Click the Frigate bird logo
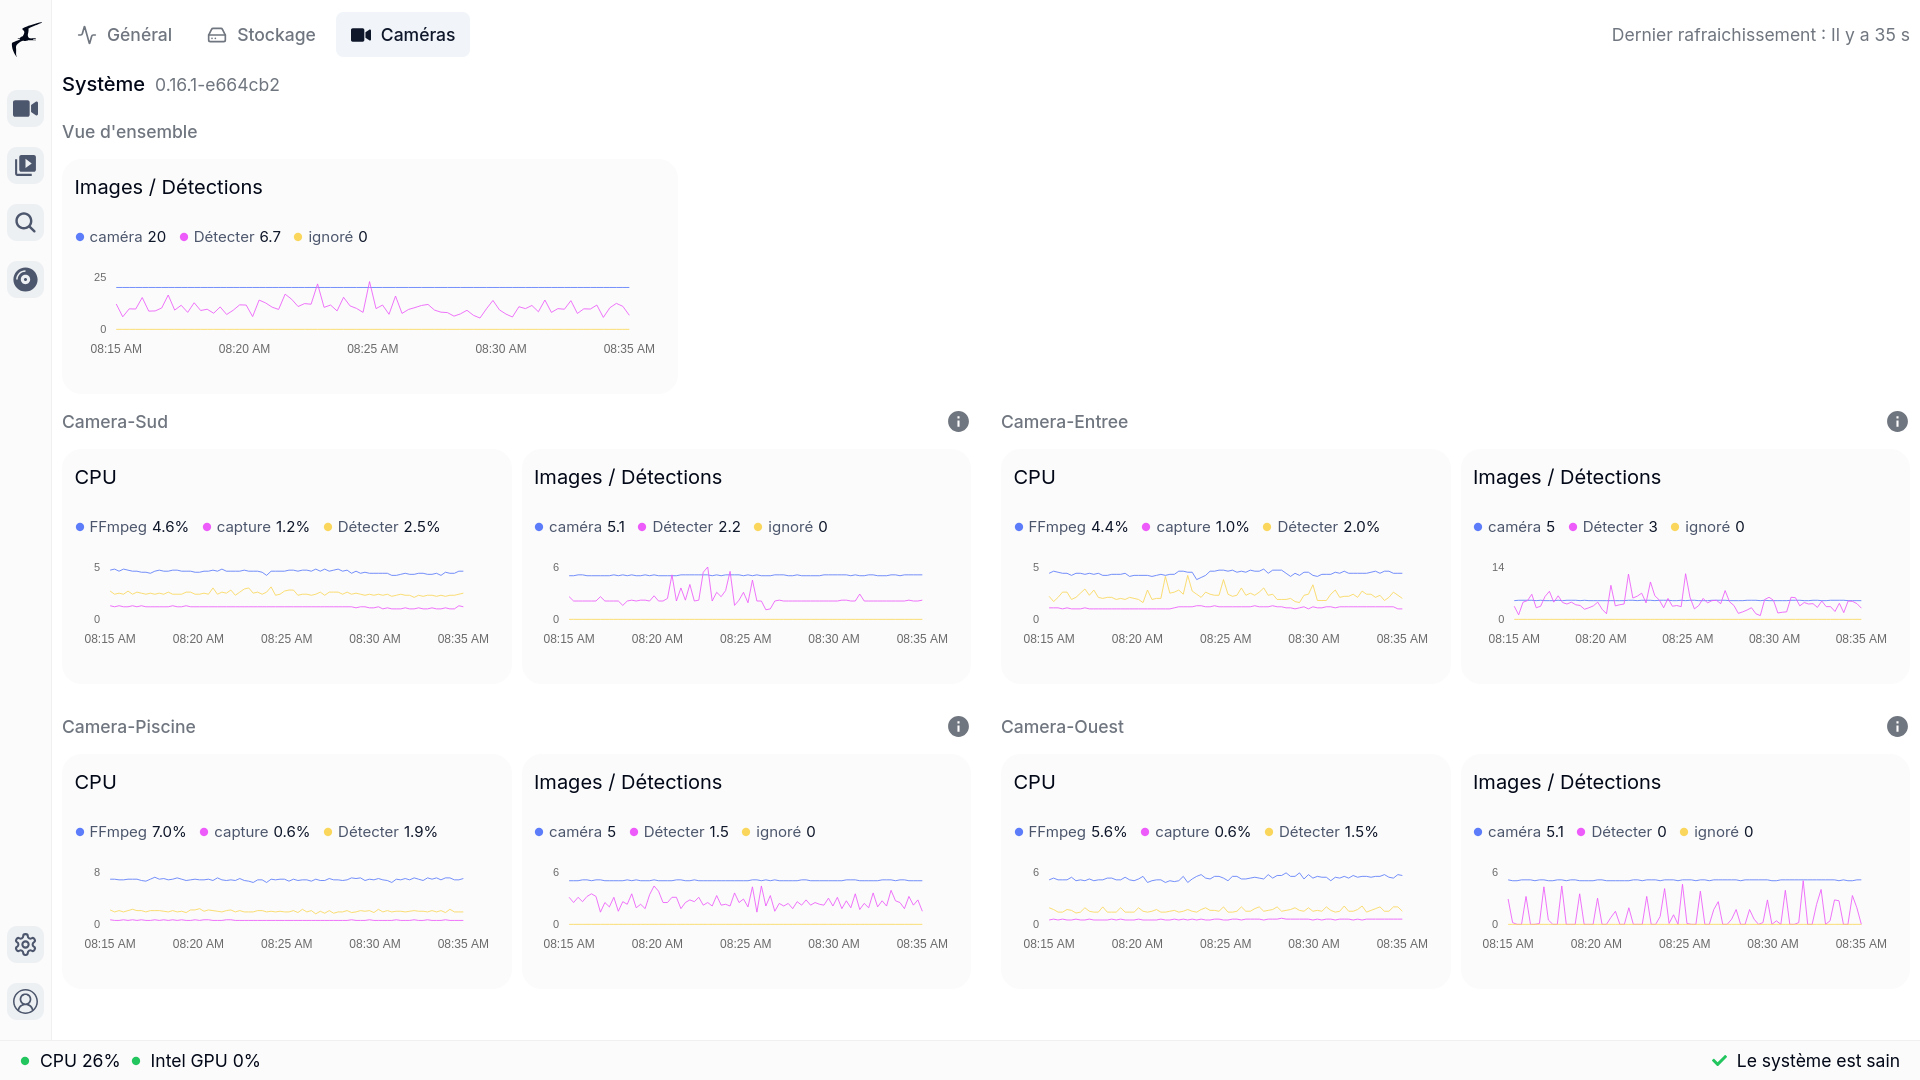Screen dimensions: 1920x1080 (26, 39)
